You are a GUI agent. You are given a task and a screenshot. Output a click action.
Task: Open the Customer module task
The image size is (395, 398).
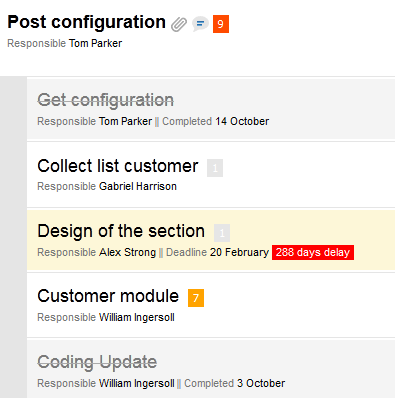tap(108, 296)
